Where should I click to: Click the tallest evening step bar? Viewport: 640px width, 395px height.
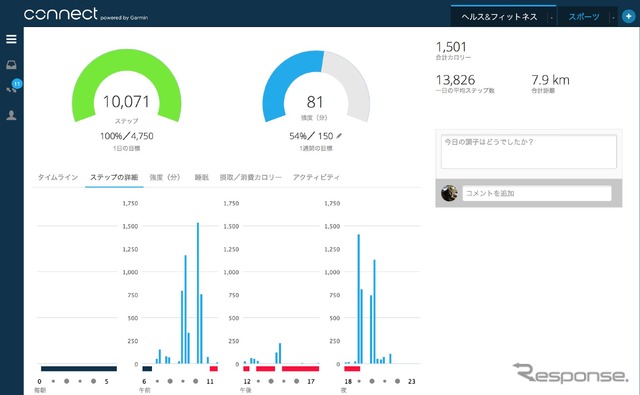359,299
